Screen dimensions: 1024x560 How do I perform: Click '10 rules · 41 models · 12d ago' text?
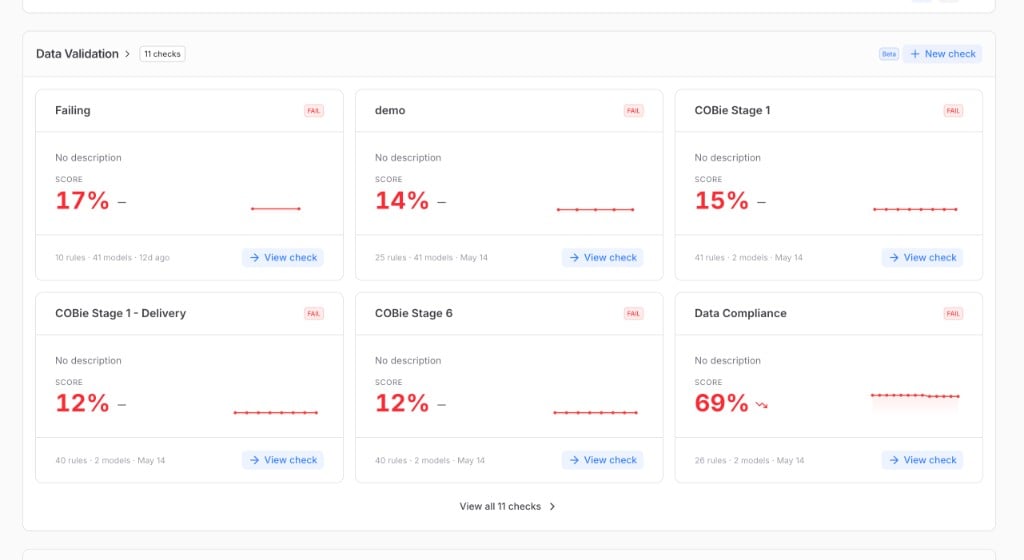tap(112, 258)
